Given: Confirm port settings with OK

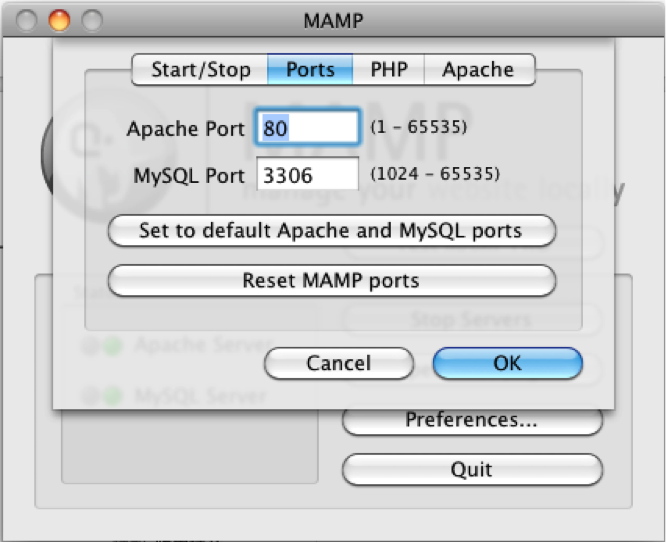Looking at the screenshot, I should (x=508, y=363).
